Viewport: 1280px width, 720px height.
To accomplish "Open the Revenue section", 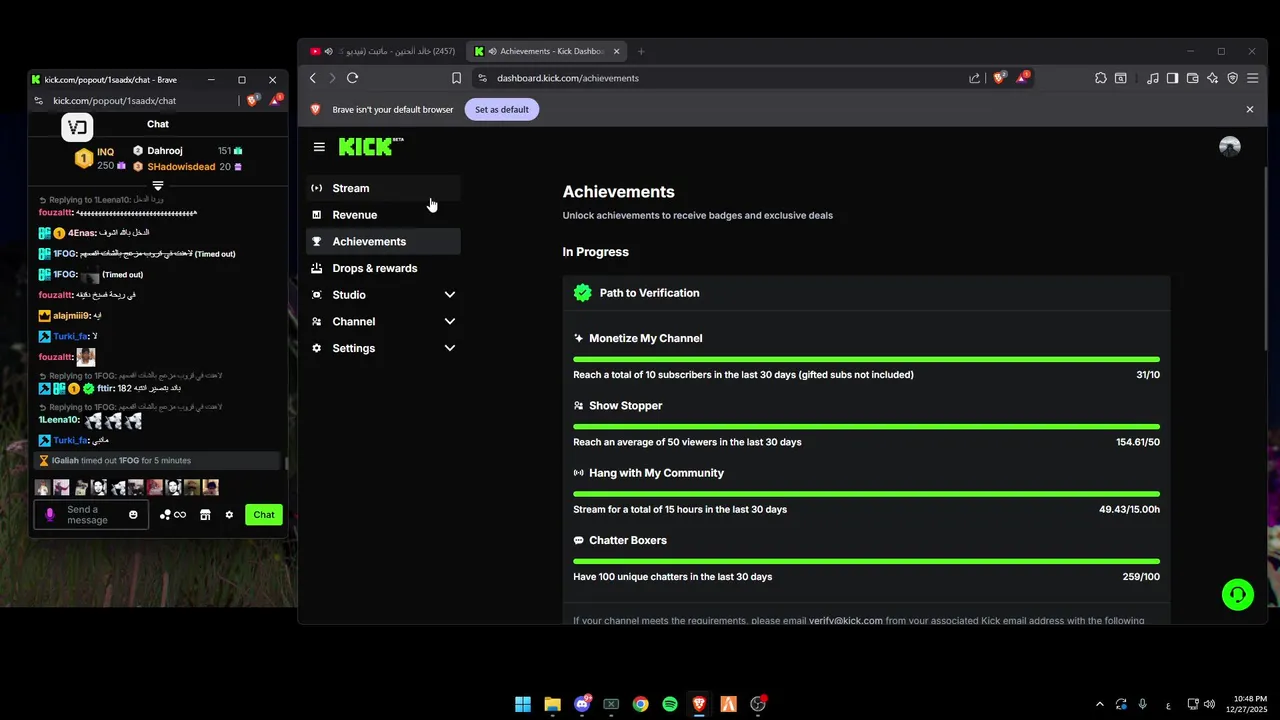I will pyautogui.click(x=383, y=215).
